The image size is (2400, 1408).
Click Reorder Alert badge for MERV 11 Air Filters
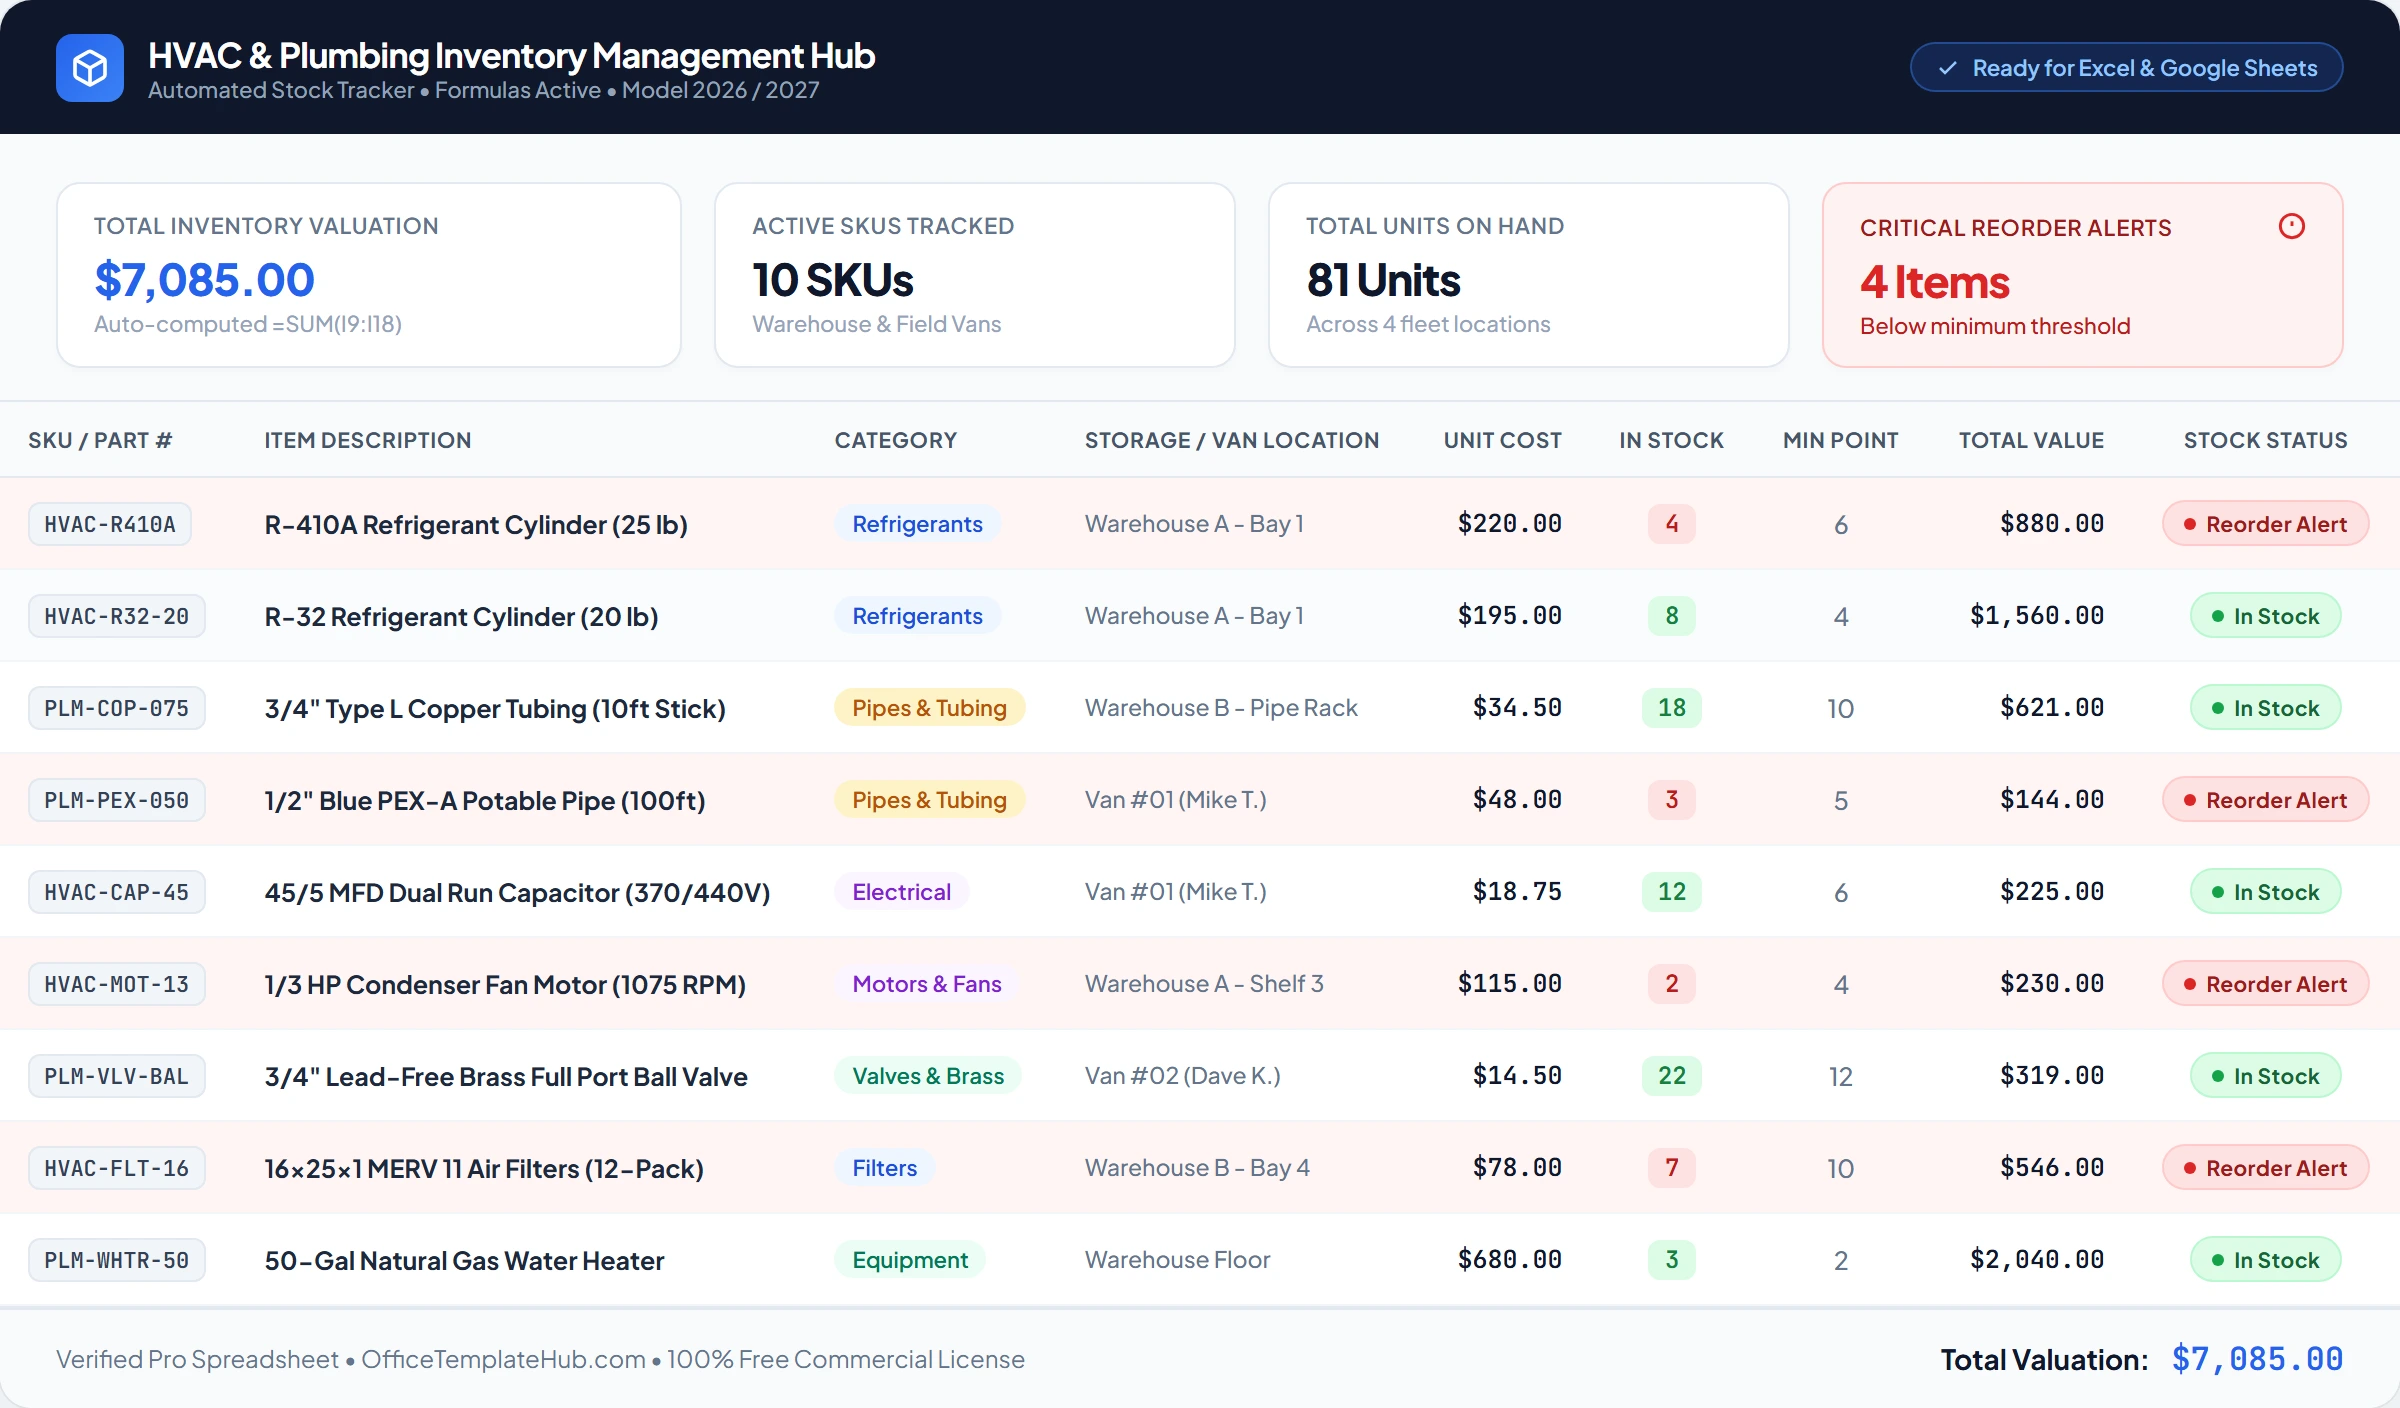(x=2265, y=1168)
